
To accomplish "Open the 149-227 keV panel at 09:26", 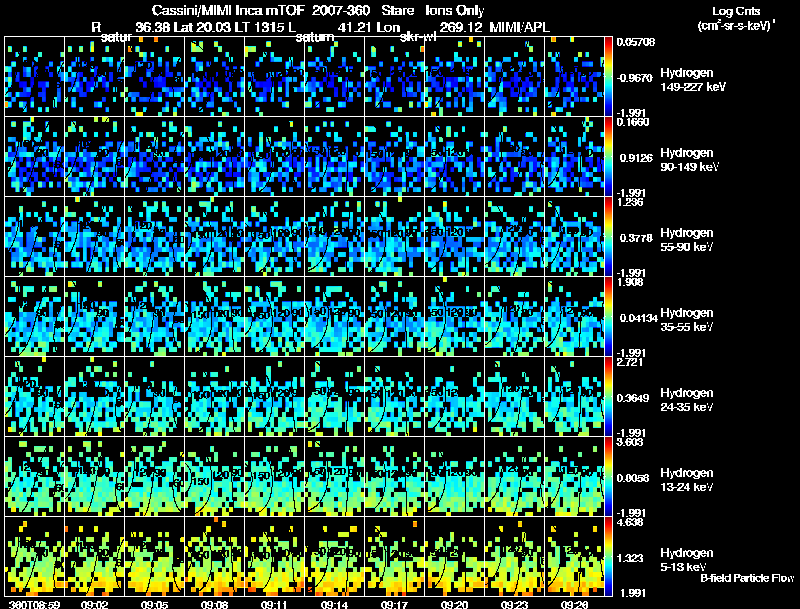I will coord(574,77).
